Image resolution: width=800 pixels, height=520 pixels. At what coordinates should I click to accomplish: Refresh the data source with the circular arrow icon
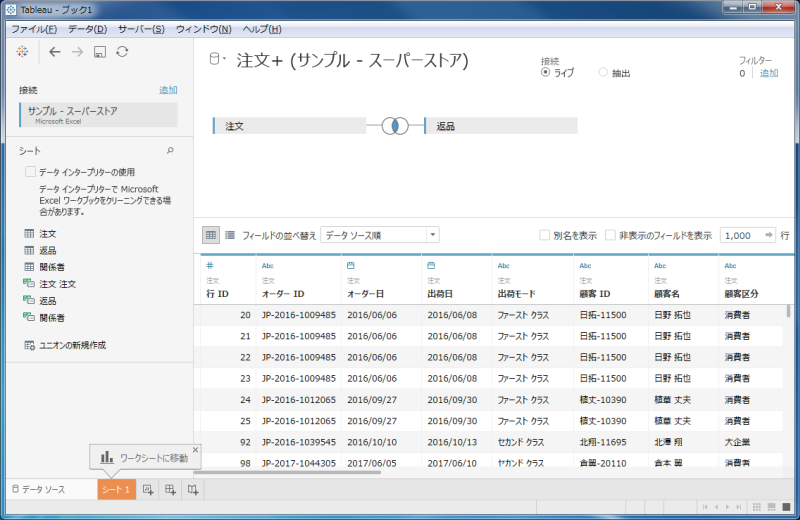pyautogui.click(x=122, y=52)
